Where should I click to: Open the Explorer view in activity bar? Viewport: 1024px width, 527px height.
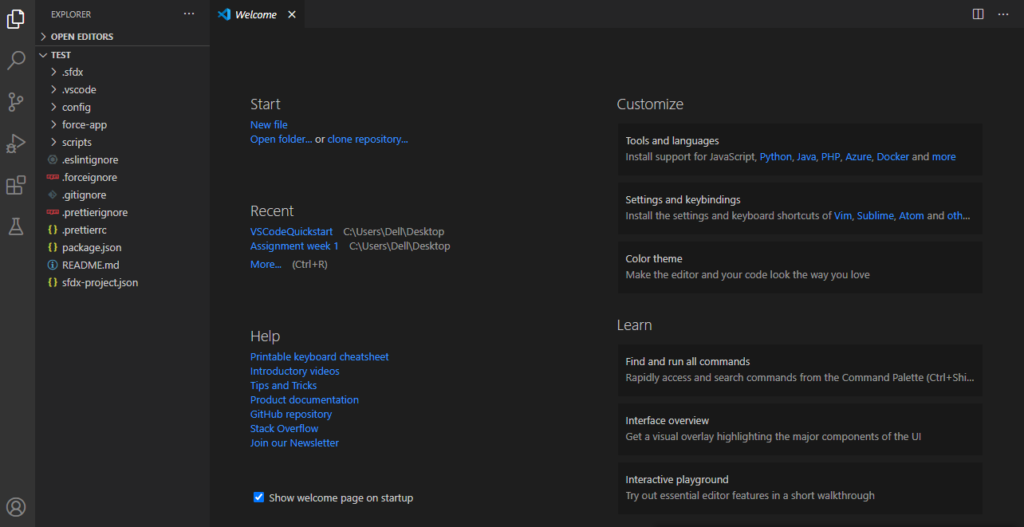pos(16,20)
